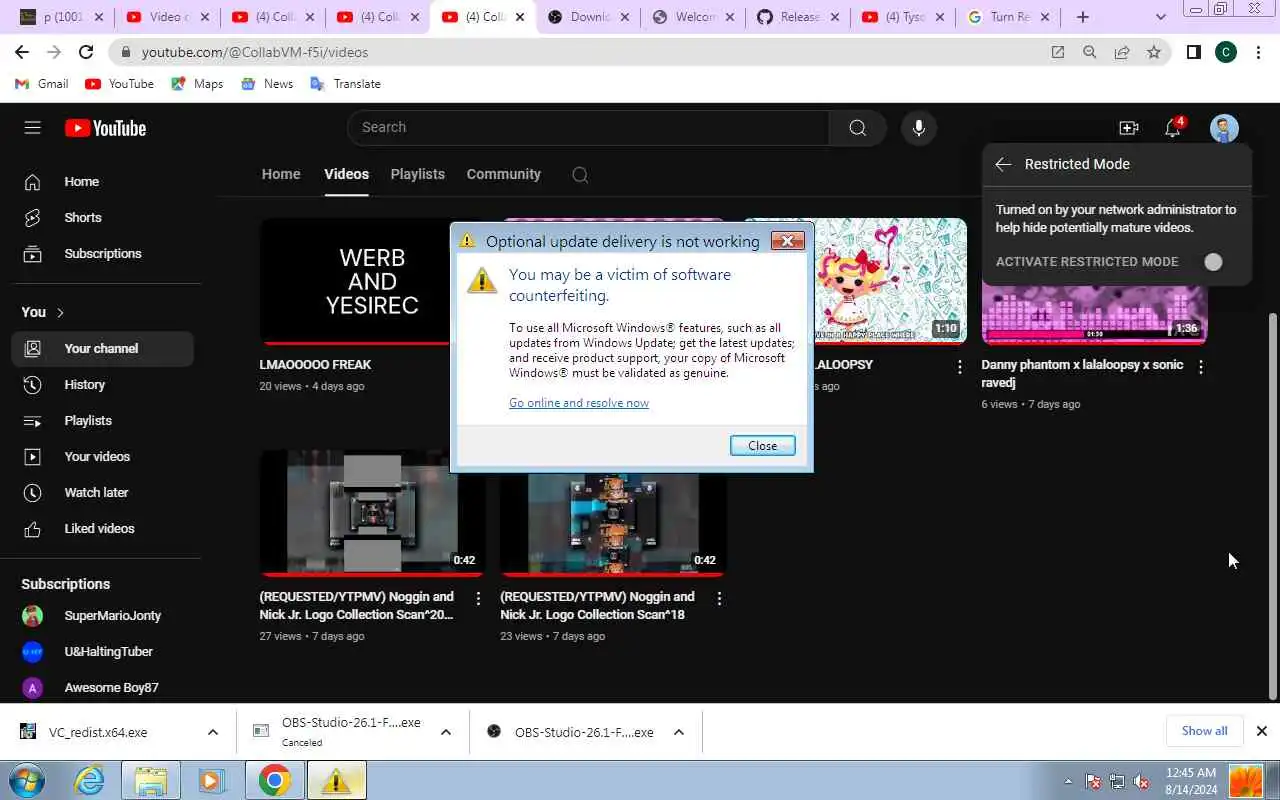Open Gmail bookmark
This screenshot has width=1280, height=800.
[x=42, y=84]
